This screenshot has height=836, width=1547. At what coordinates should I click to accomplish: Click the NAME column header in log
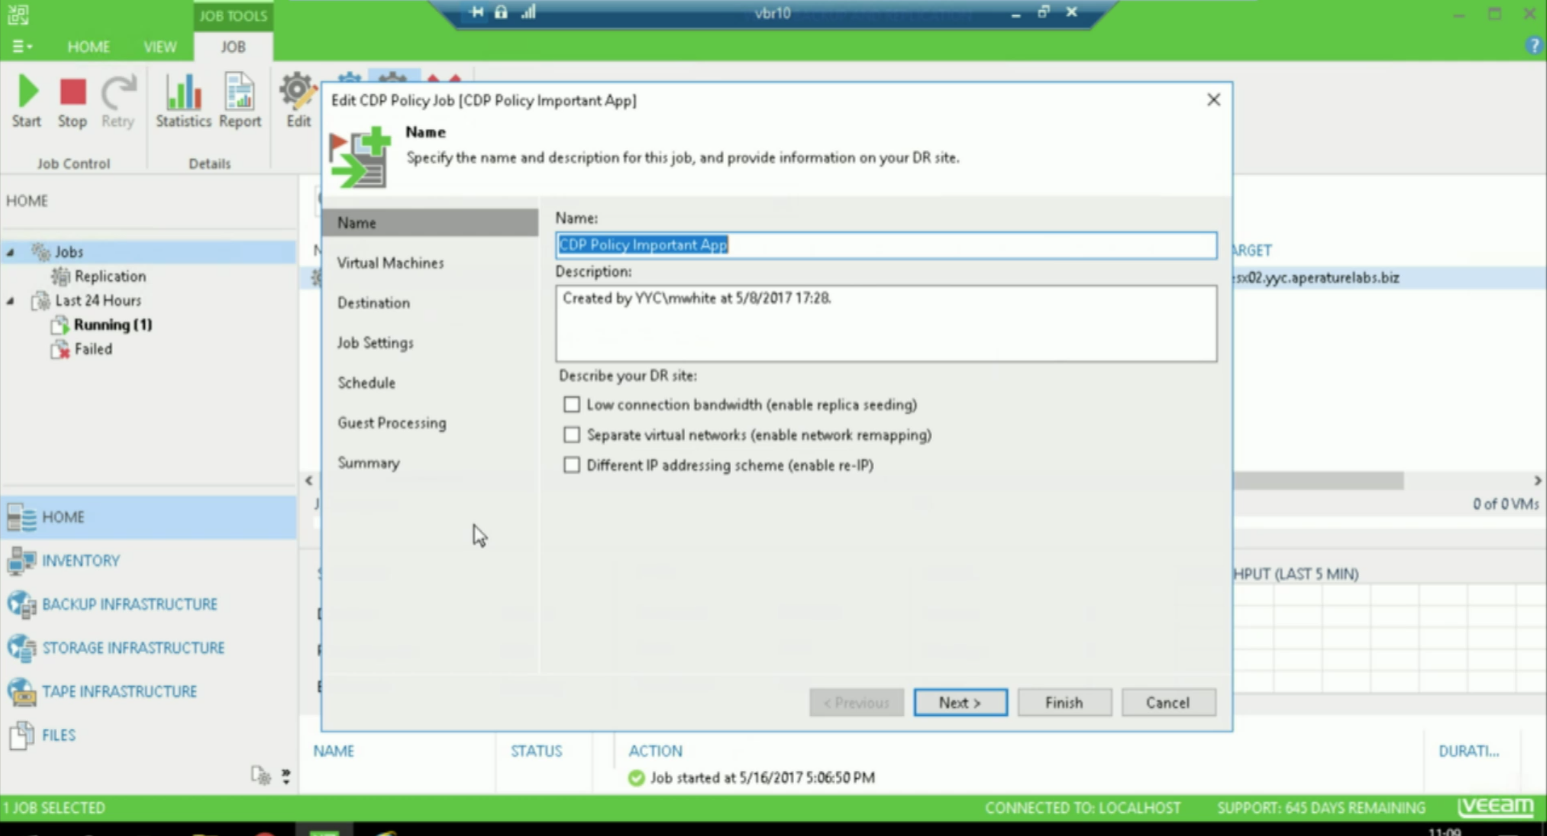(x=334, y=751)
